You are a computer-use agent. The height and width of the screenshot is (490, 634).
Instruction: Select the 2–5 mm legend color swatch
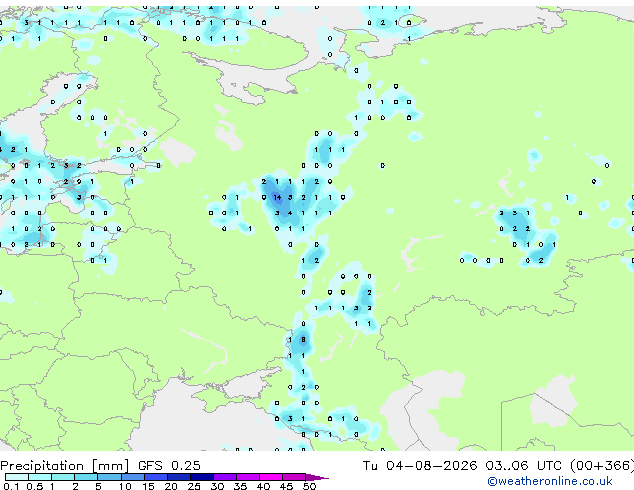(86, 477)
